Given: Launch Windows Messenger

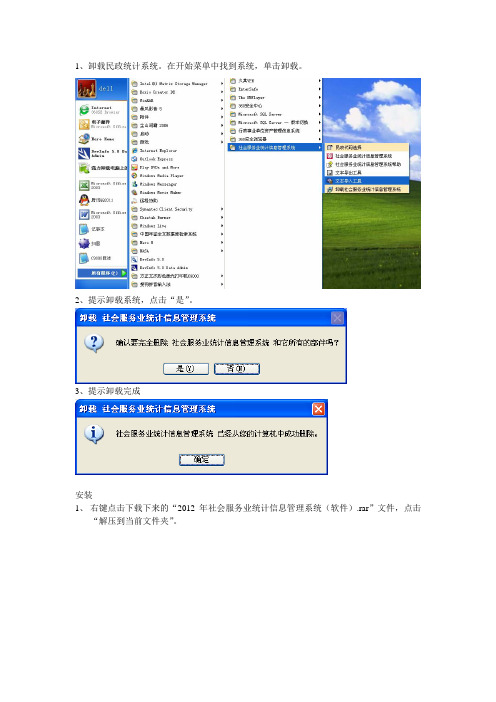Looking at the screenshot, I should tap(154, 184).
